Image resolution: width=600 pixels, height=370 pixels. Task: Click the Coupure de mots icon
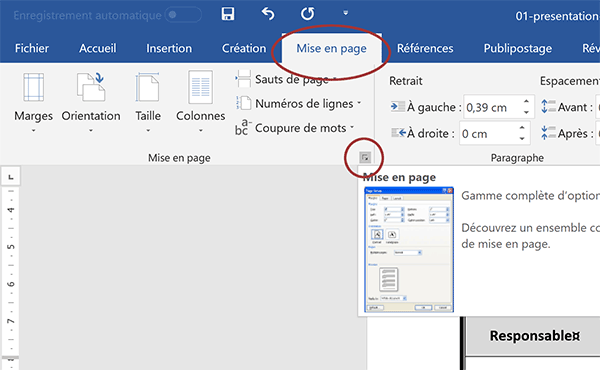pos(243,127)
